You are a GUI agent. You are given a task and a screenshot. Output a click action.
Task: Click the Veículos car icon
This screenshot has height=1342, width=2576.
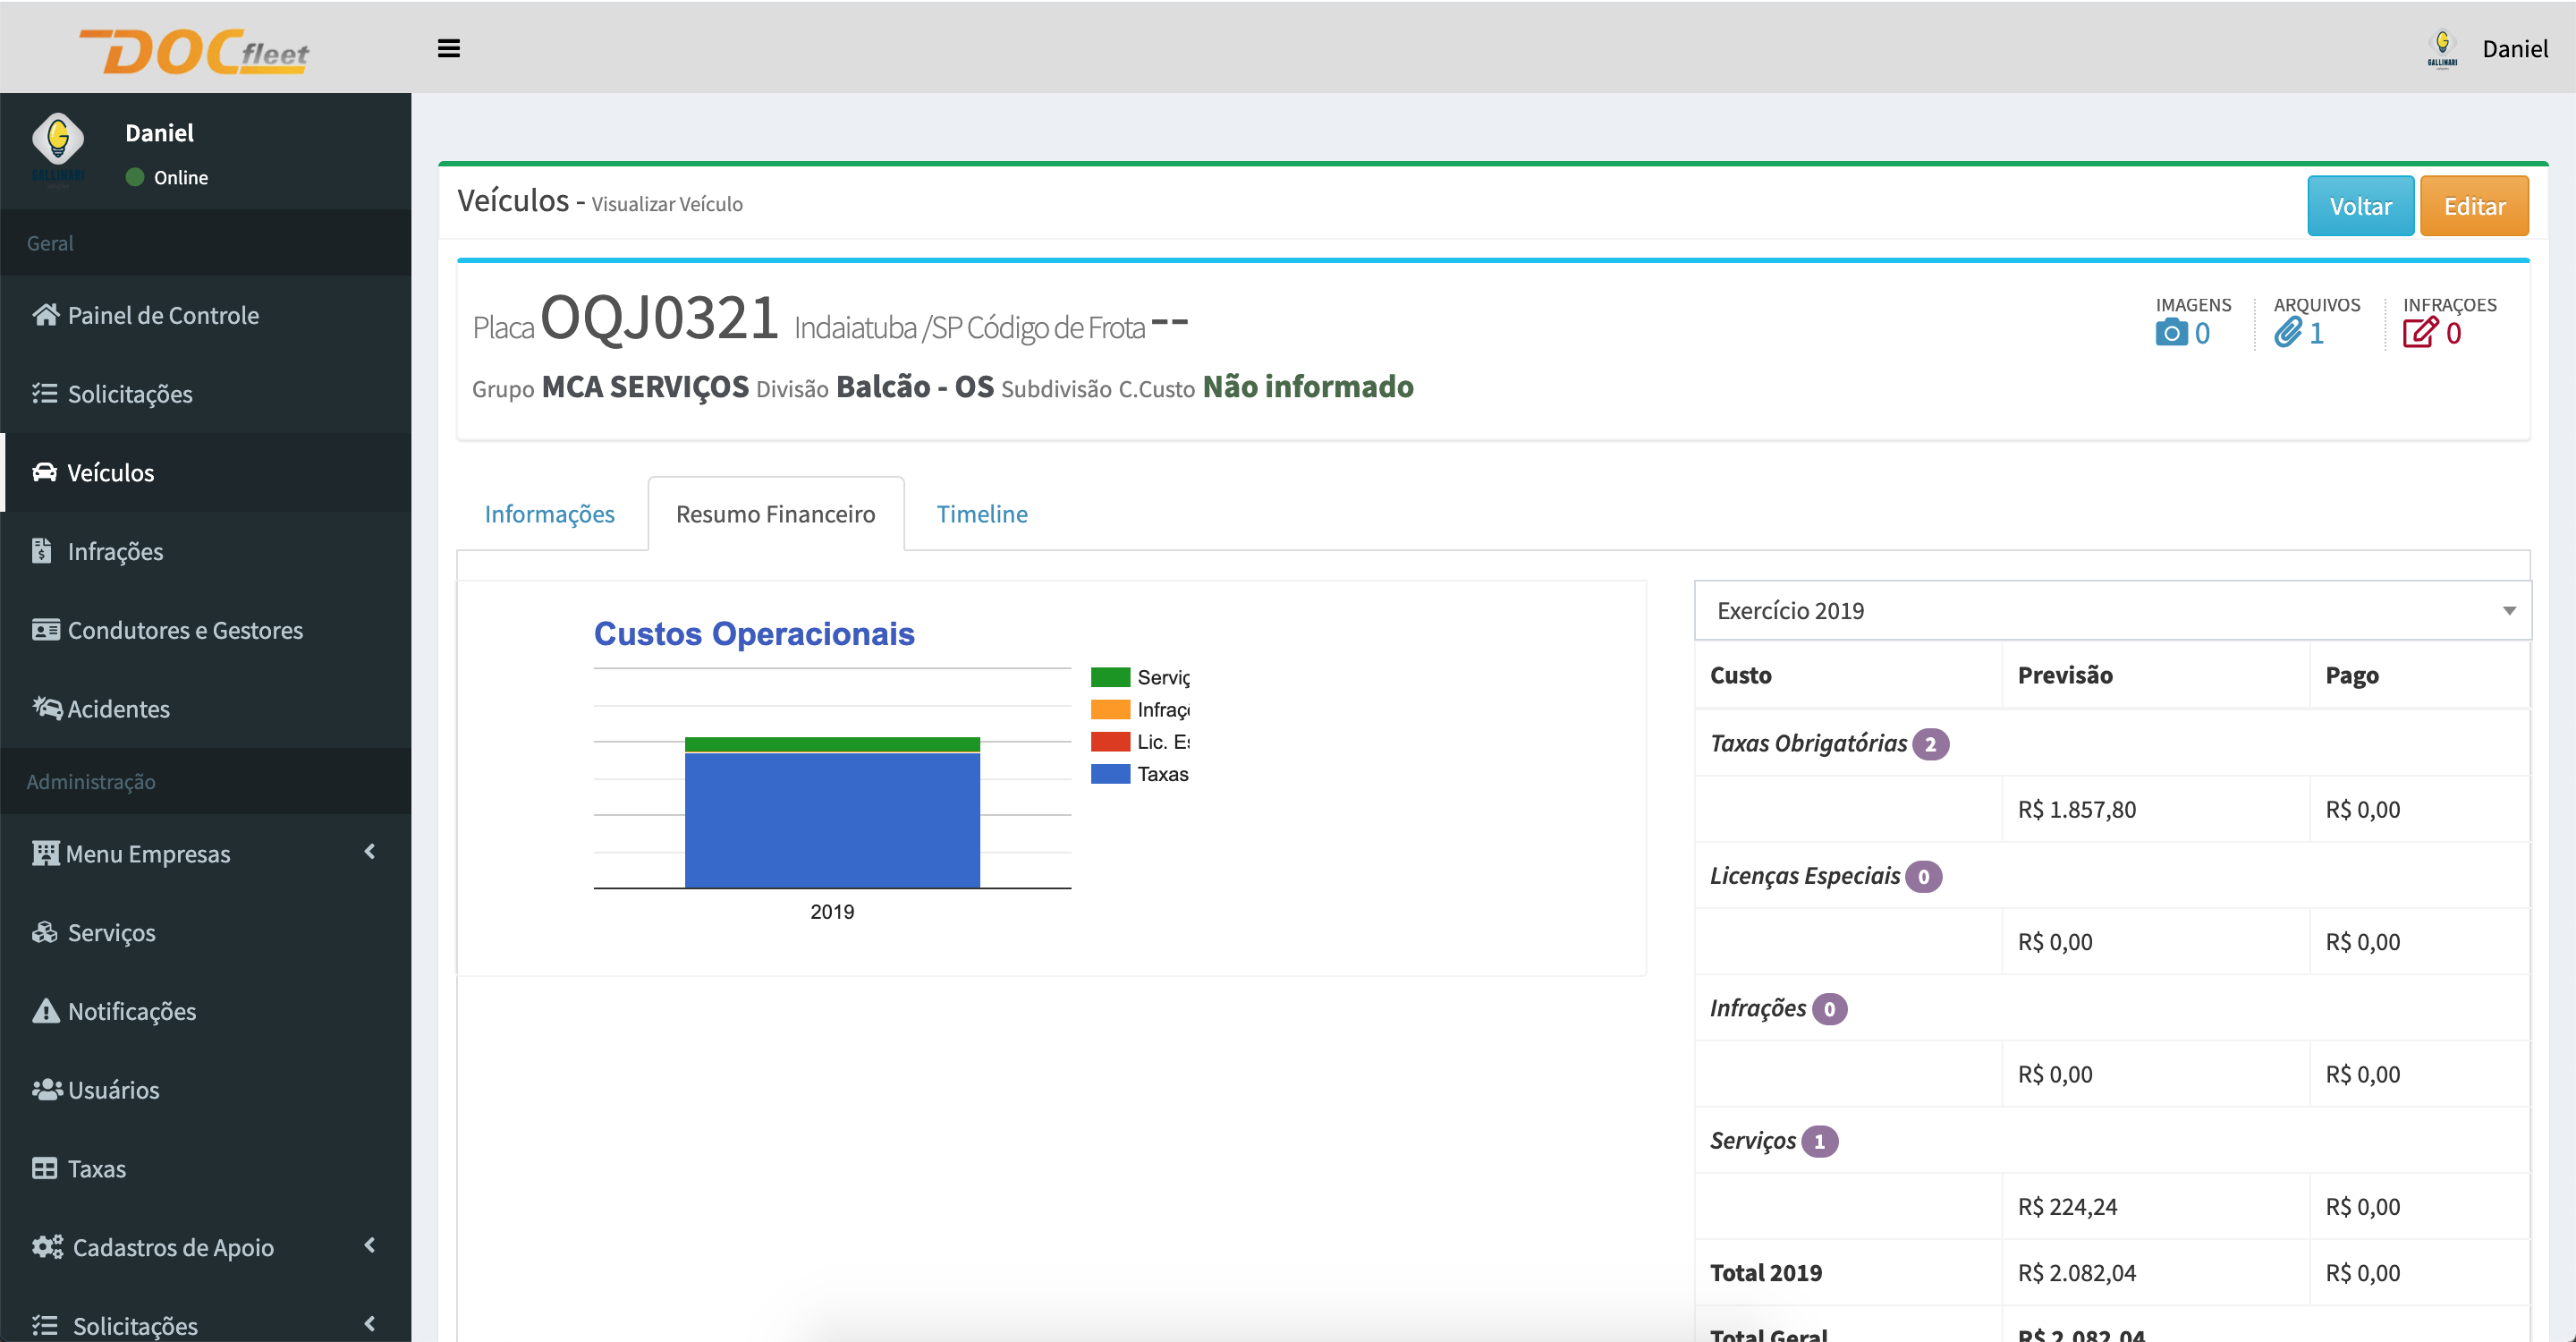(44, 472)
